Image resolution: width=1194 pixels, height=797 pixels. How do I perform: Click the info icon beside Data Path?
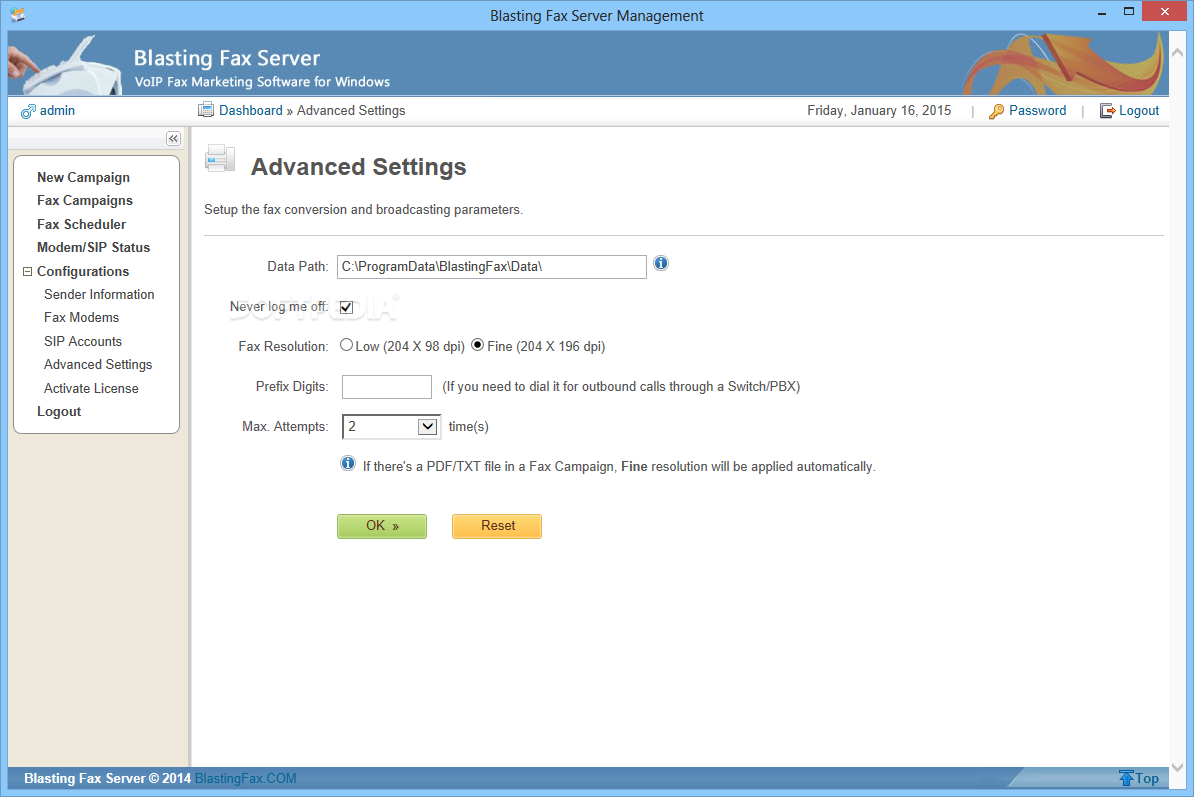661,263
